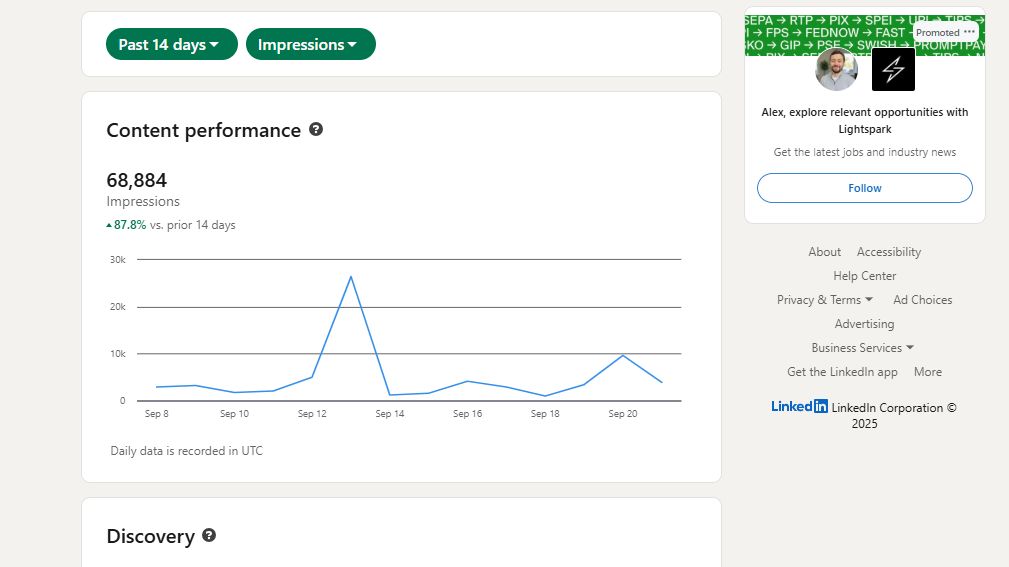Image resolution: width=1009 pixels, height=567 pixels.
Task: Click the Sep 16 axis label
Action: 467,414
